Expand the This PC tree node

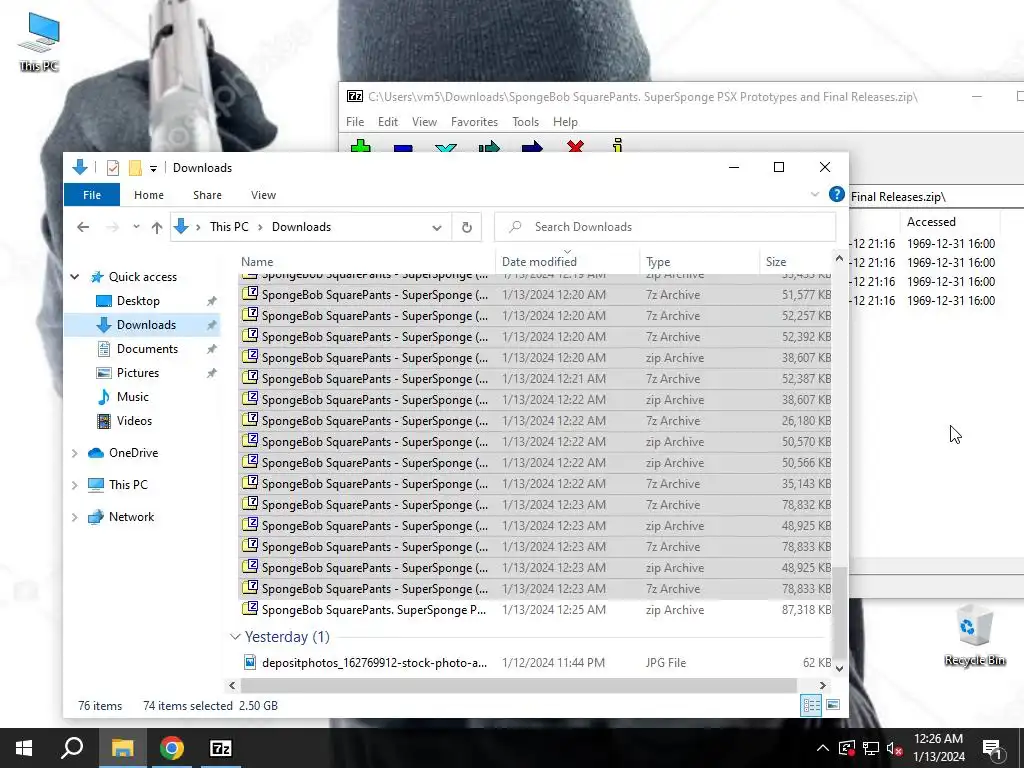[x=74, y=485]
